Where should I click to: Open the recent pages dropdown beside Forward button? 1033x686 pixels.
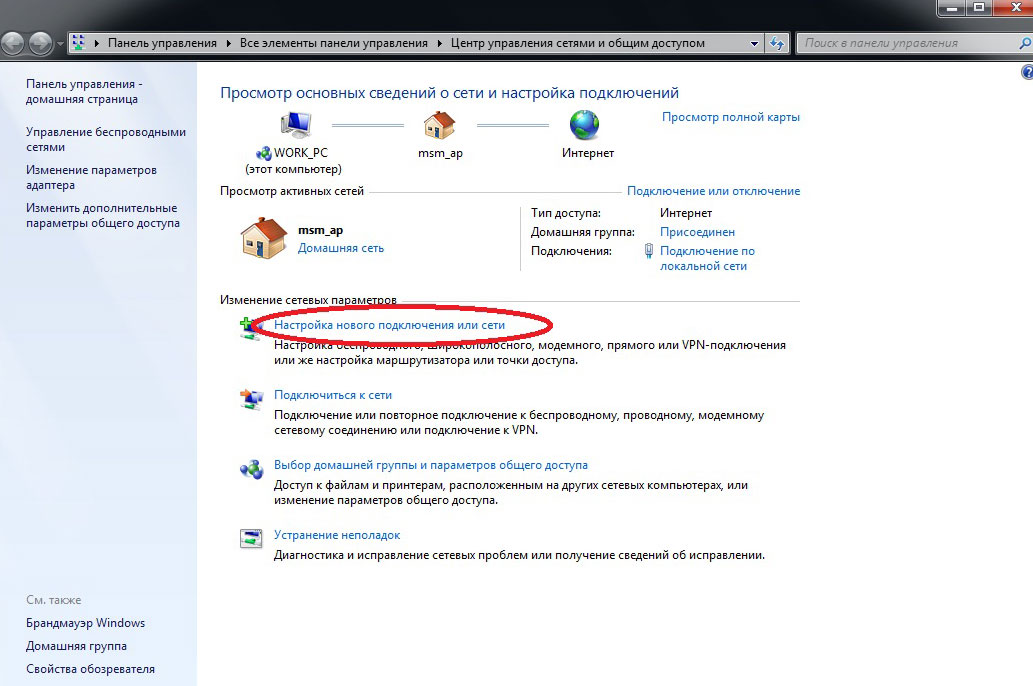click(60, 43)
